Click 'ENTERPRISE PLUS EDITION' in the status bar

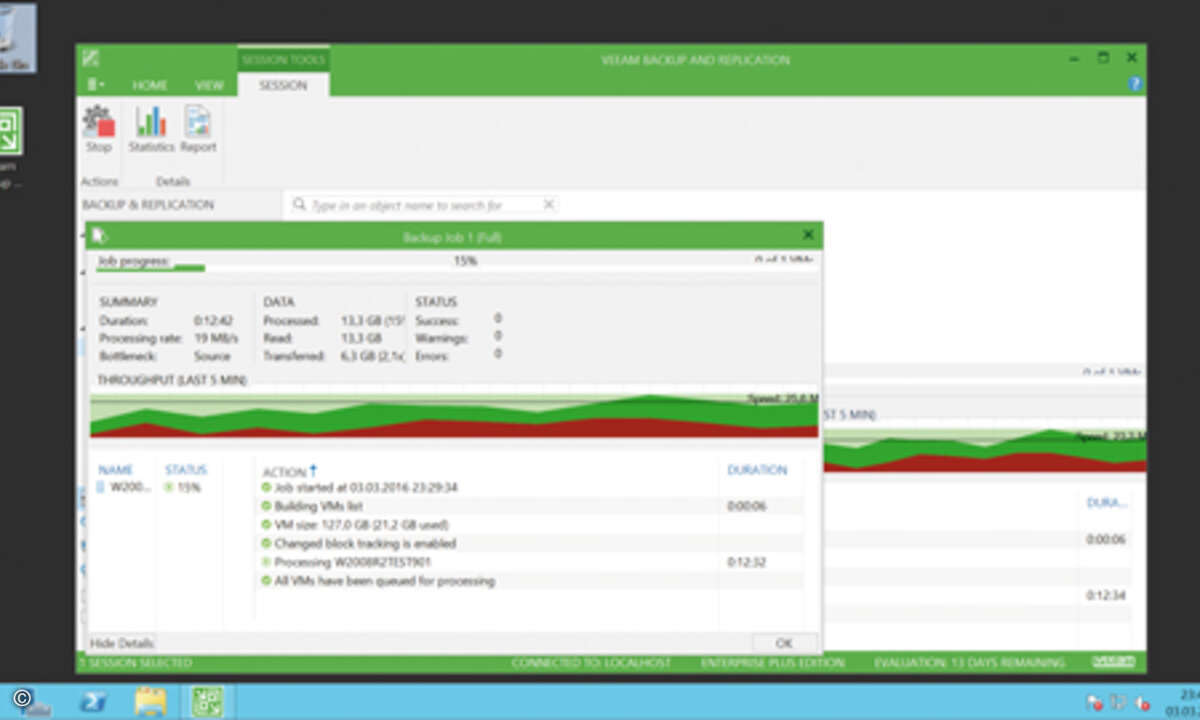(773, 662)
